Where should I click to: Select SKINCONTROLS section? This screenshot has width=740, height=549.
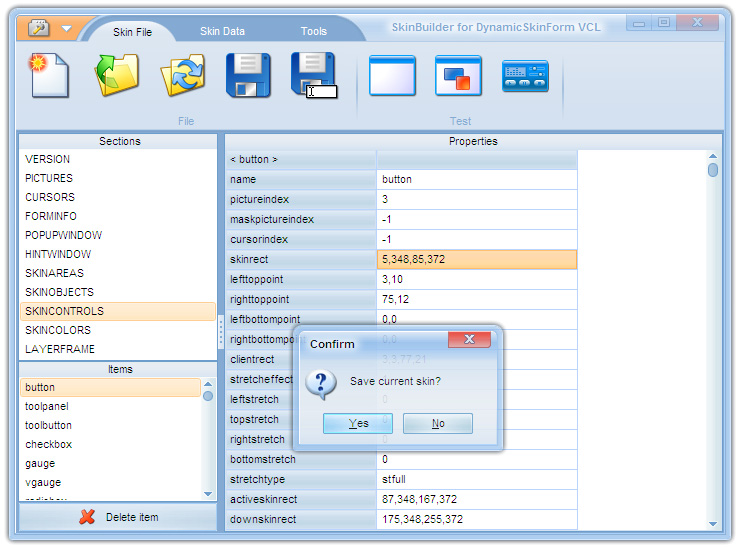coord(118,311)
